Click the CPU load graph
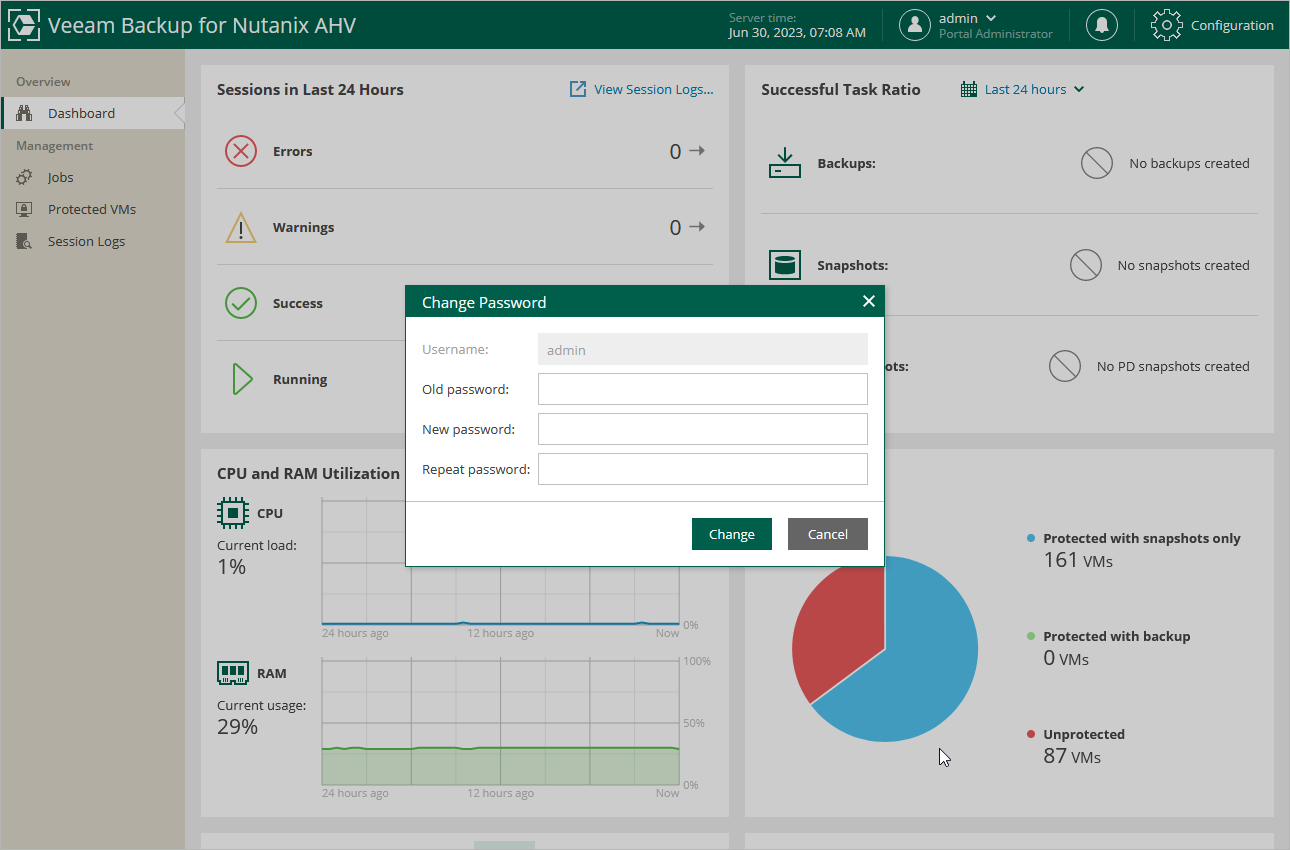Image resolution: width=1290 pixels, height=850 pixels. [x=500, y=596]
